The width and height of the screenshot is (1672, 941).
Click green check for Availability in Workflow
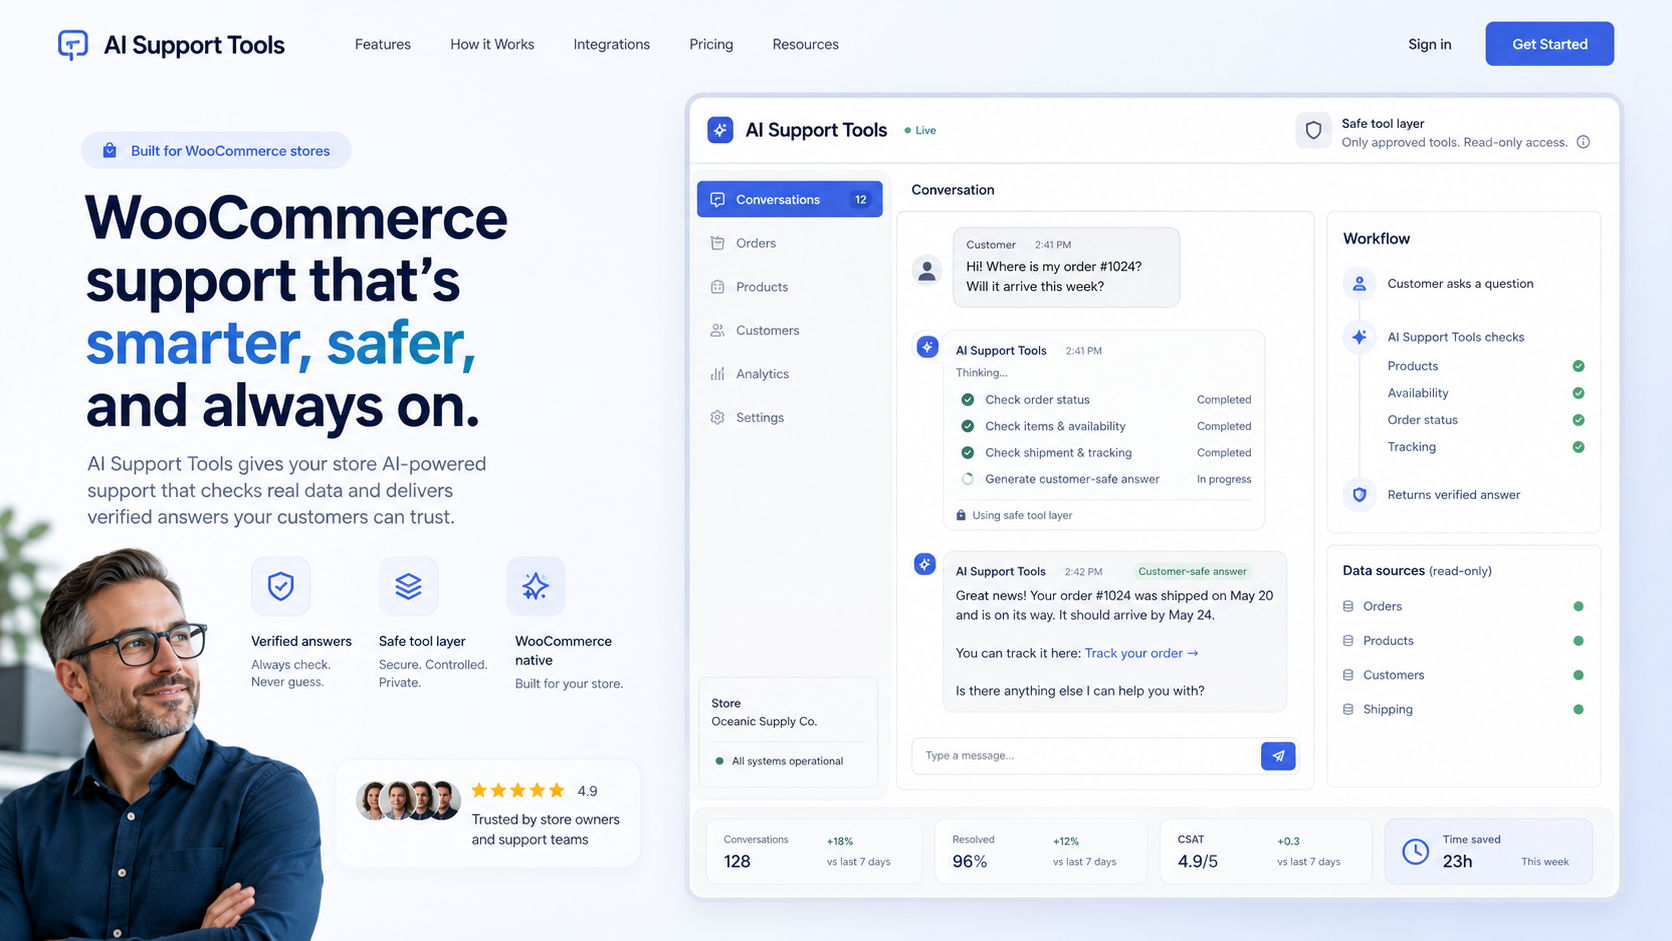1578,393
